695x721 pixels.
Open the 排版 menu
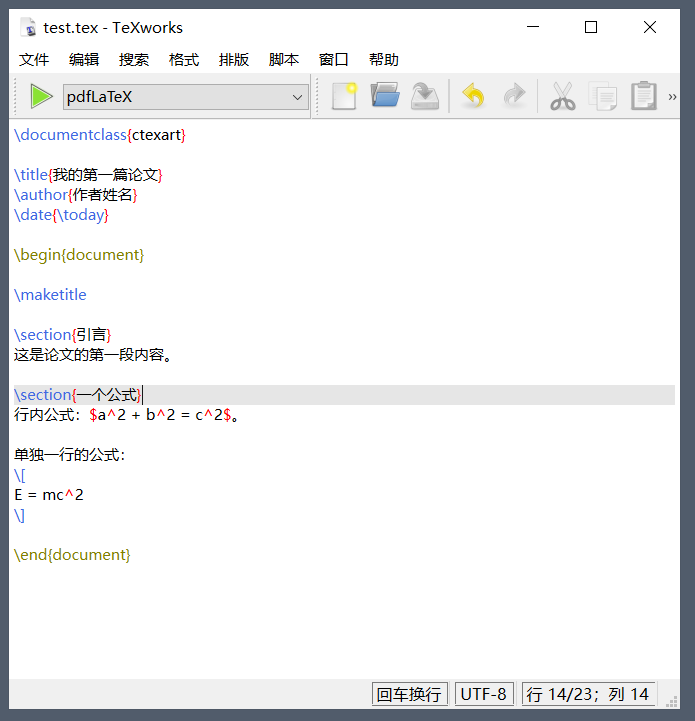click(x=234, y=60)
